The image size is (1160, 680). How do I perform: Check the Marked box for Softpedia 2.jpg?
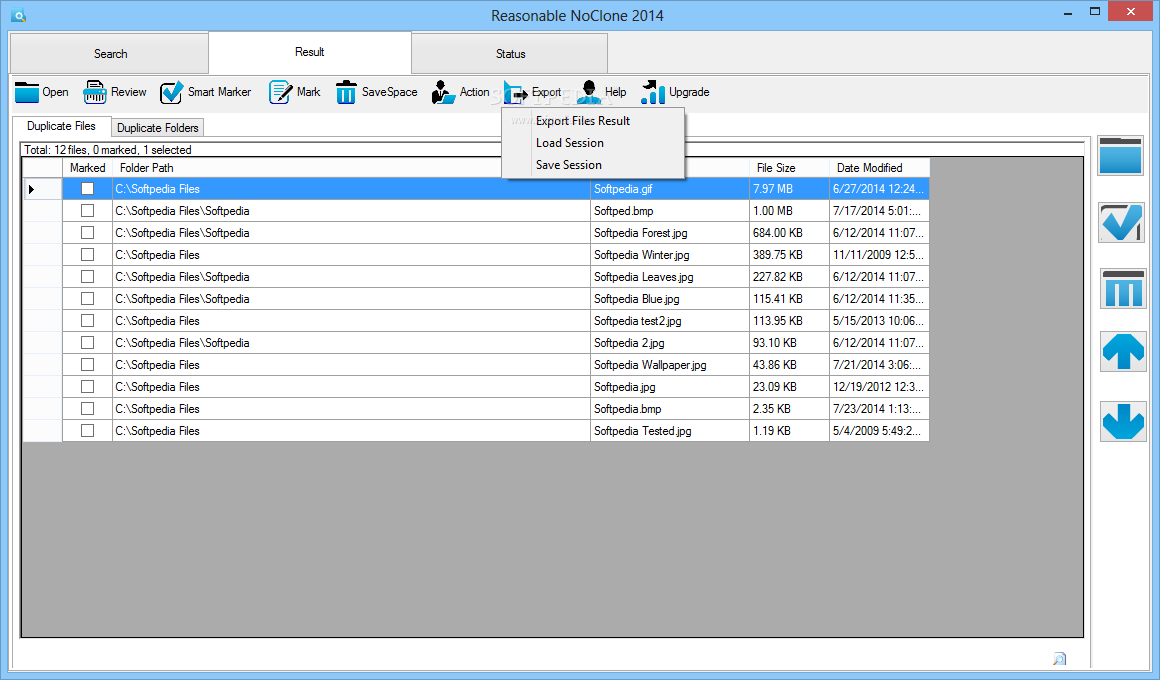[87, 343]
